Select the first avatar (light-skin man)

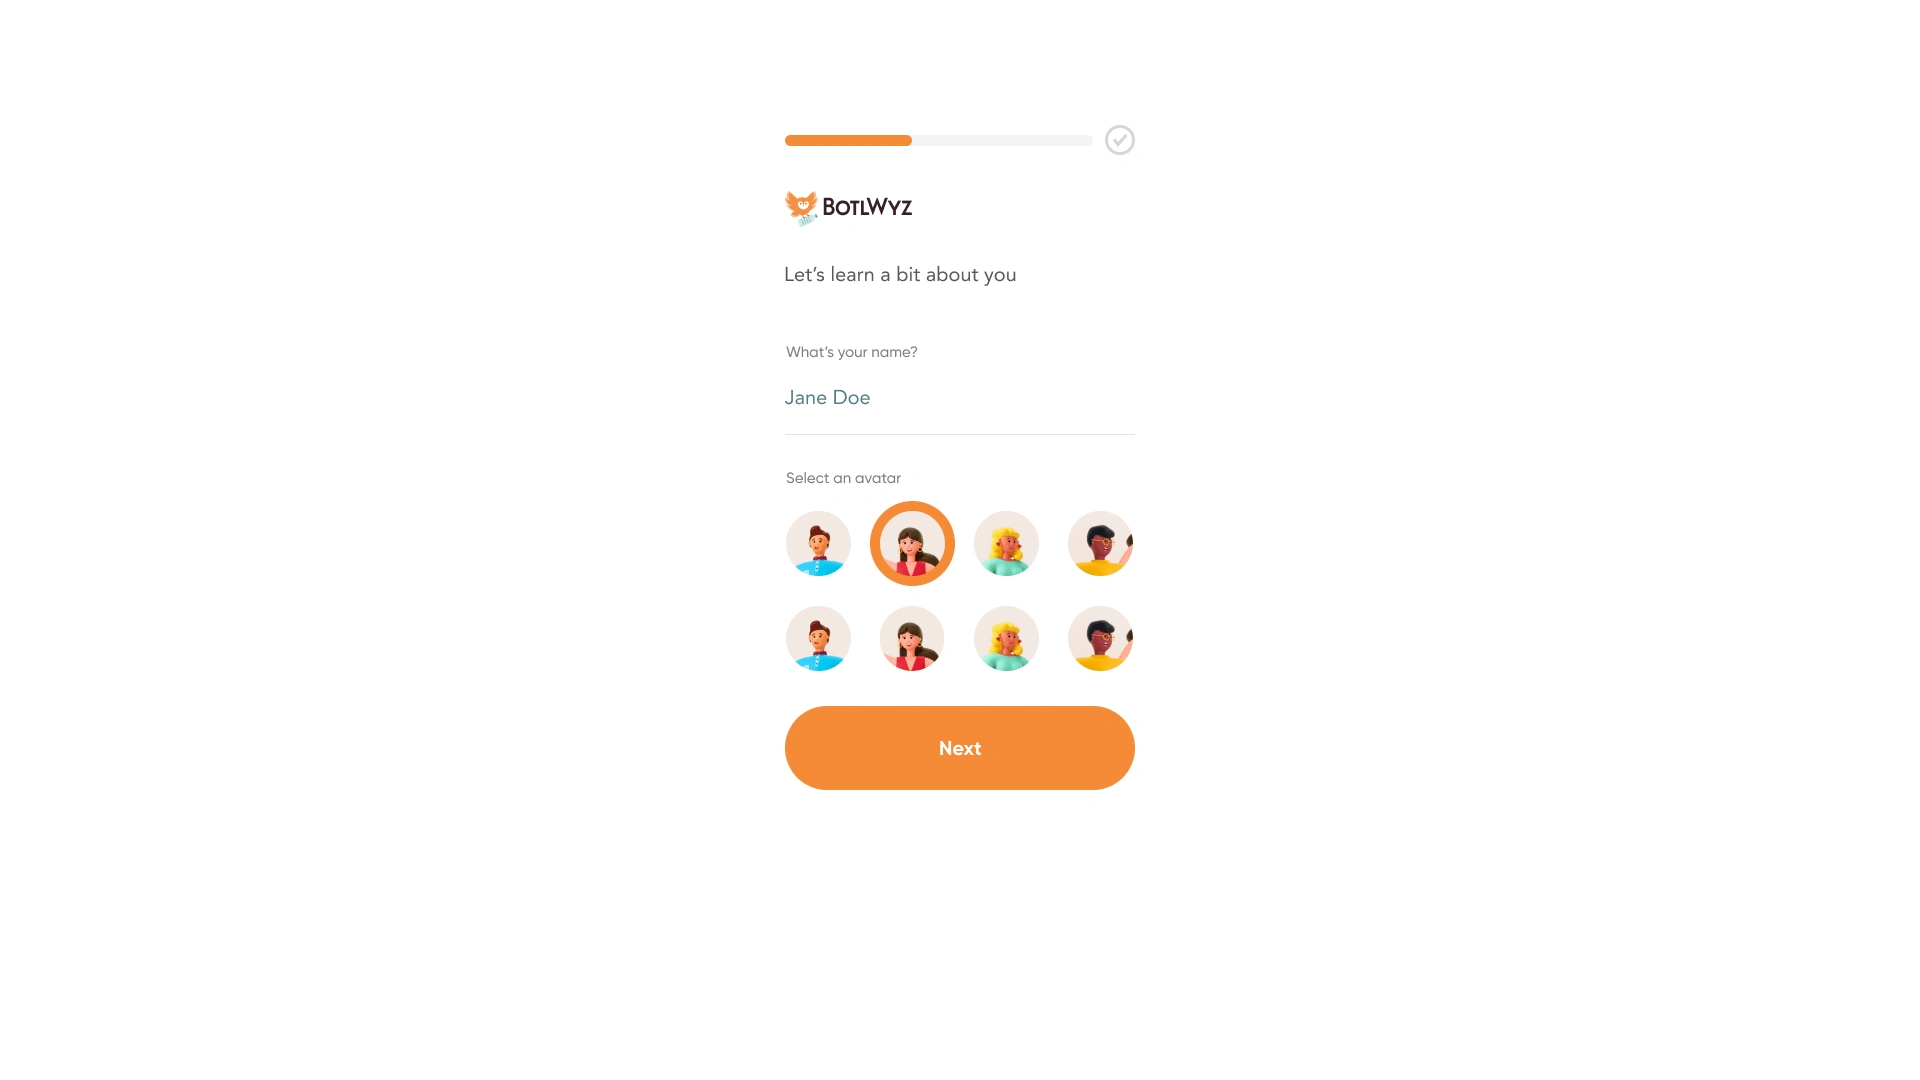click(818, 542)
